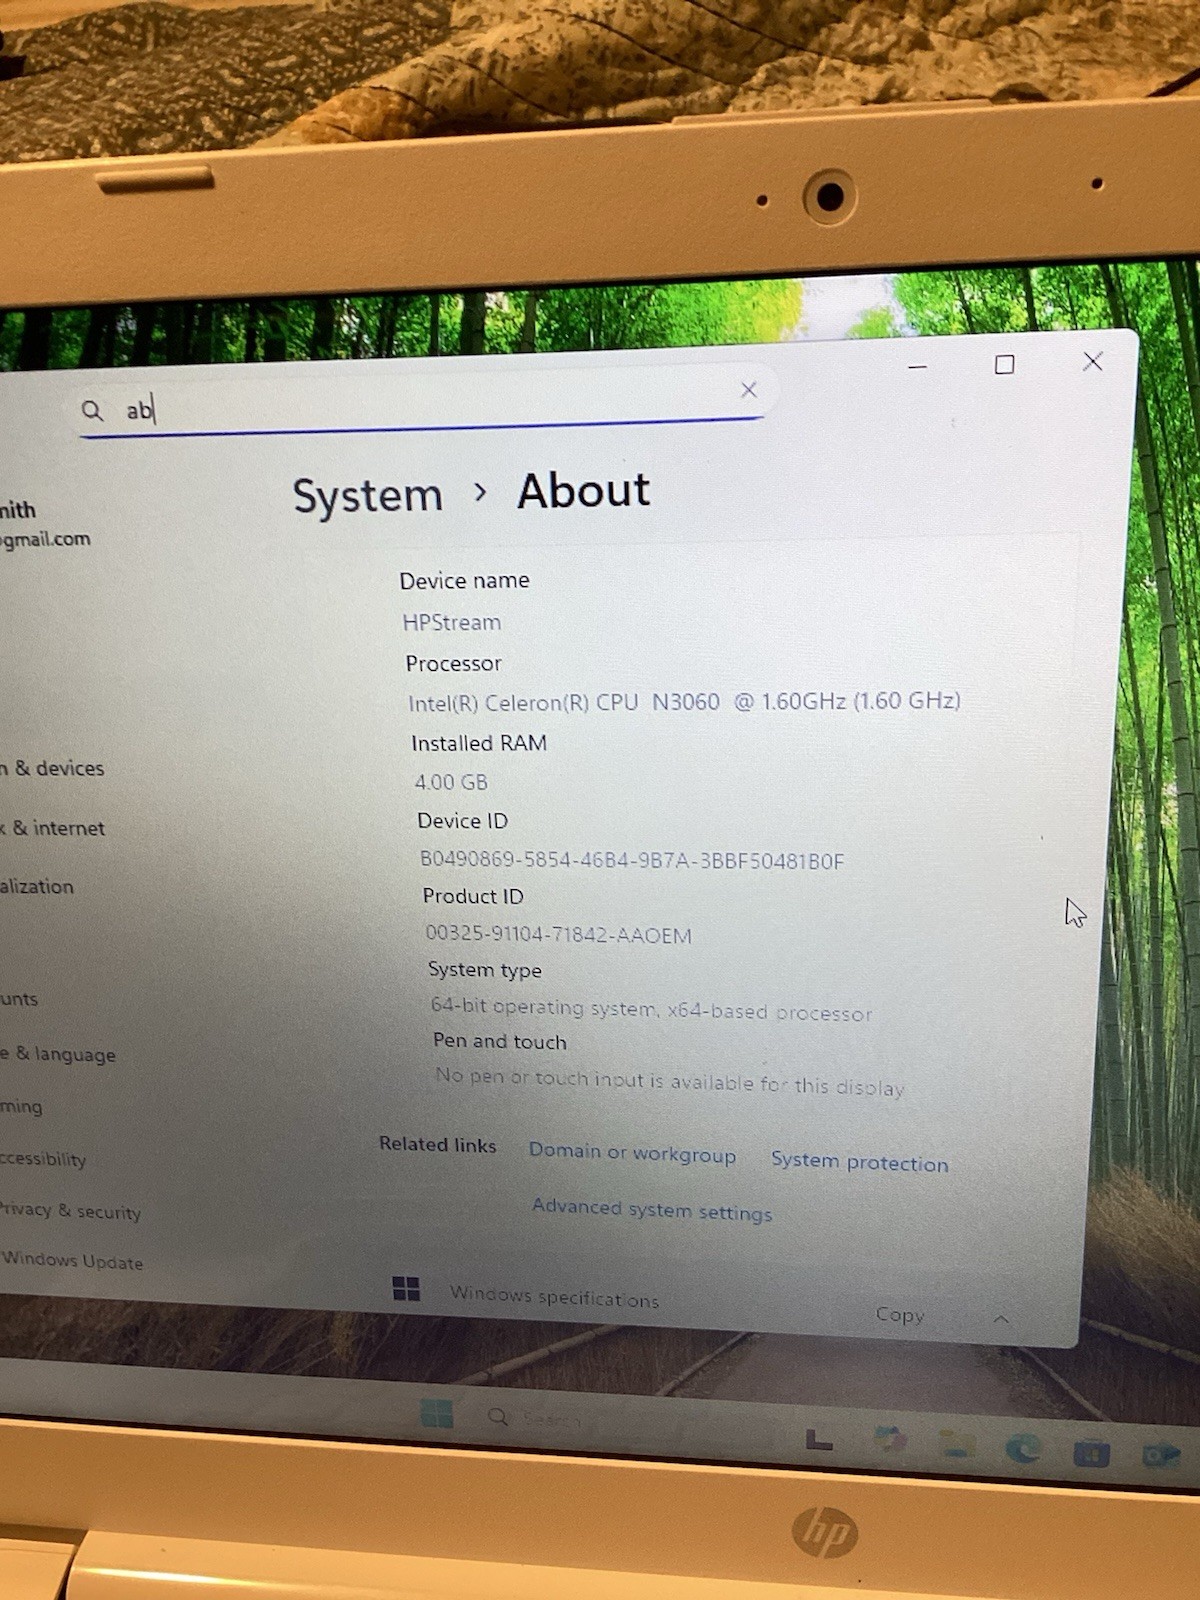The height and width of the screenshot is (1600, 1200).
Task: Select the 64-bit operating system text
Action: point(651,1009)
